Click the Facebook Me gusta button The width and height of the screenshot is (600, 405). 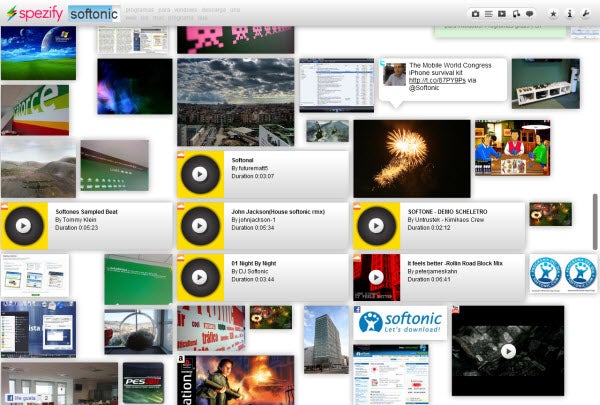22,398
